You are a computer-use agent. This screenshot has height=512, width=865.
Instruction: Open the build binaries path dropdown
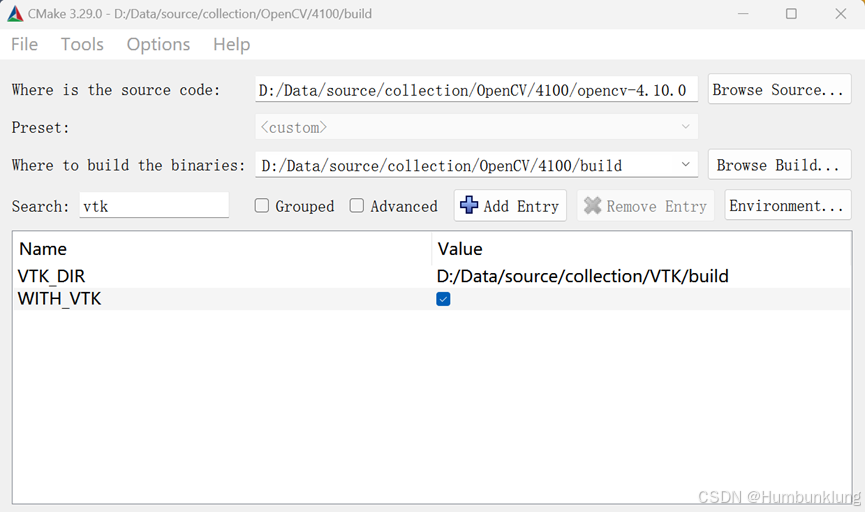pyautogui.click(x=686, y=165)
